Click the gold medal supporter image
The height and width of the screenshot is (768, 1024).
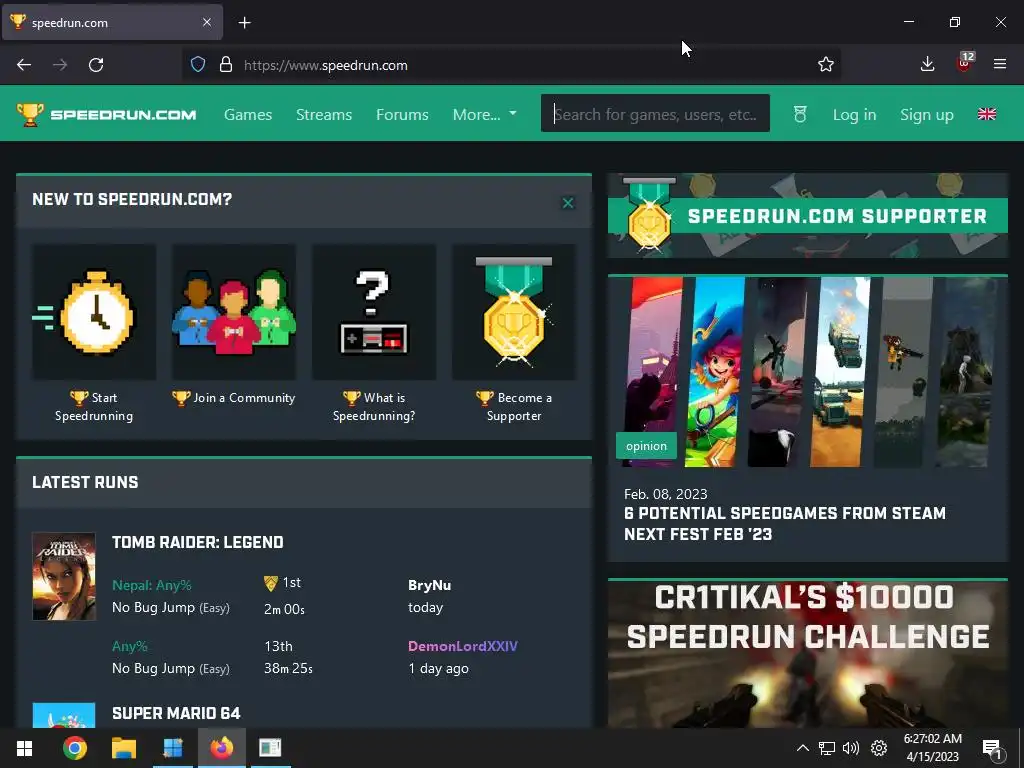[514, 312]
